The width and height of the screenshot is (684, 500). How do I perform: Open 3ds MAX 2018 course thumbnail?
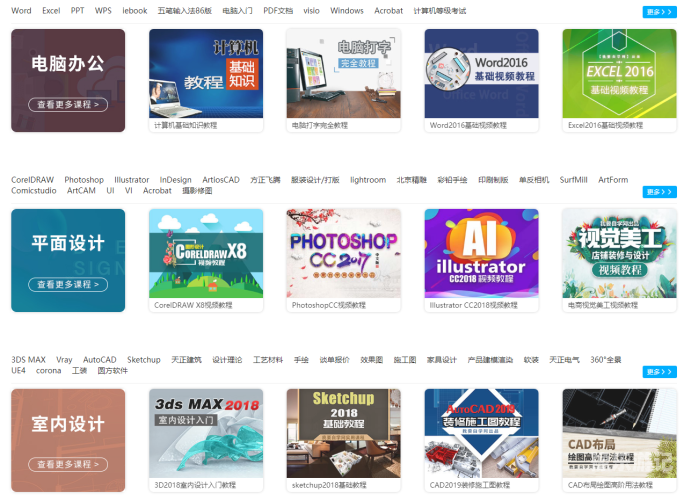click(x=206, y=433)
